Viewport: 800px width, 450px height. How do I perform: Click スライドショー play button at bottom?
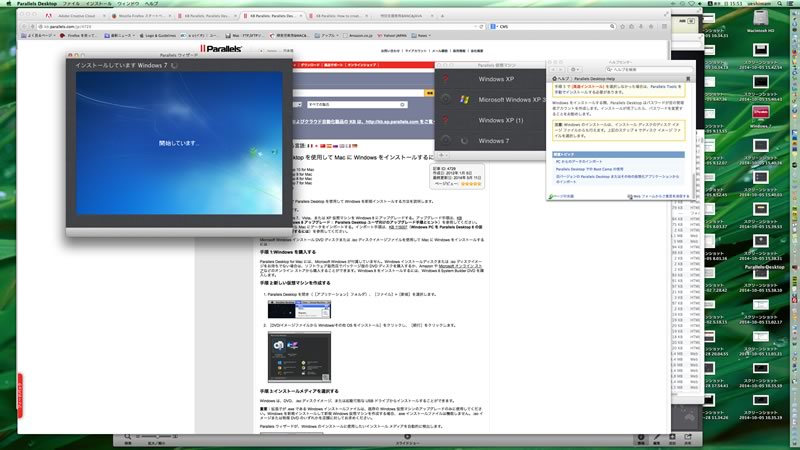pos(407,436)
